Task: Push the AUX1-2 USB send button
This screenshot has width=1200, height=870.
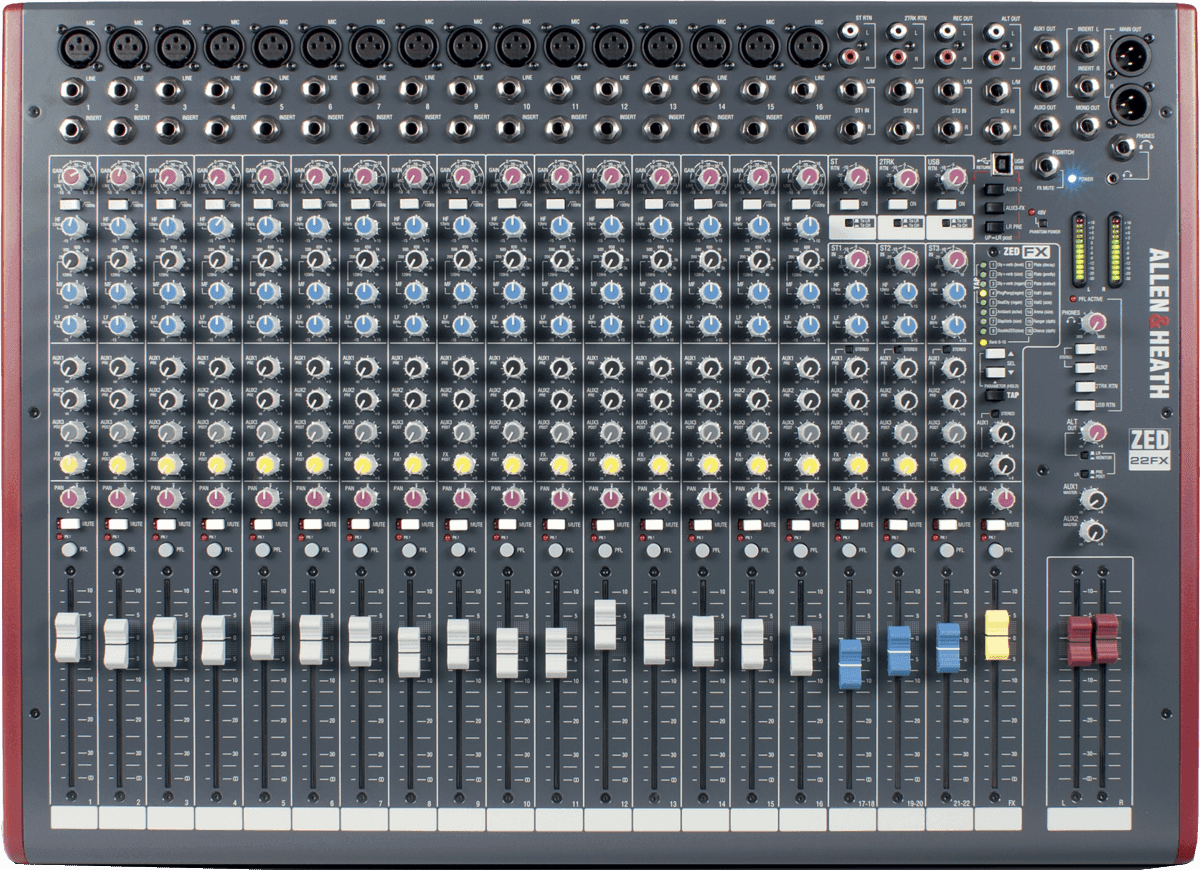Action: (x=994, y=190)
